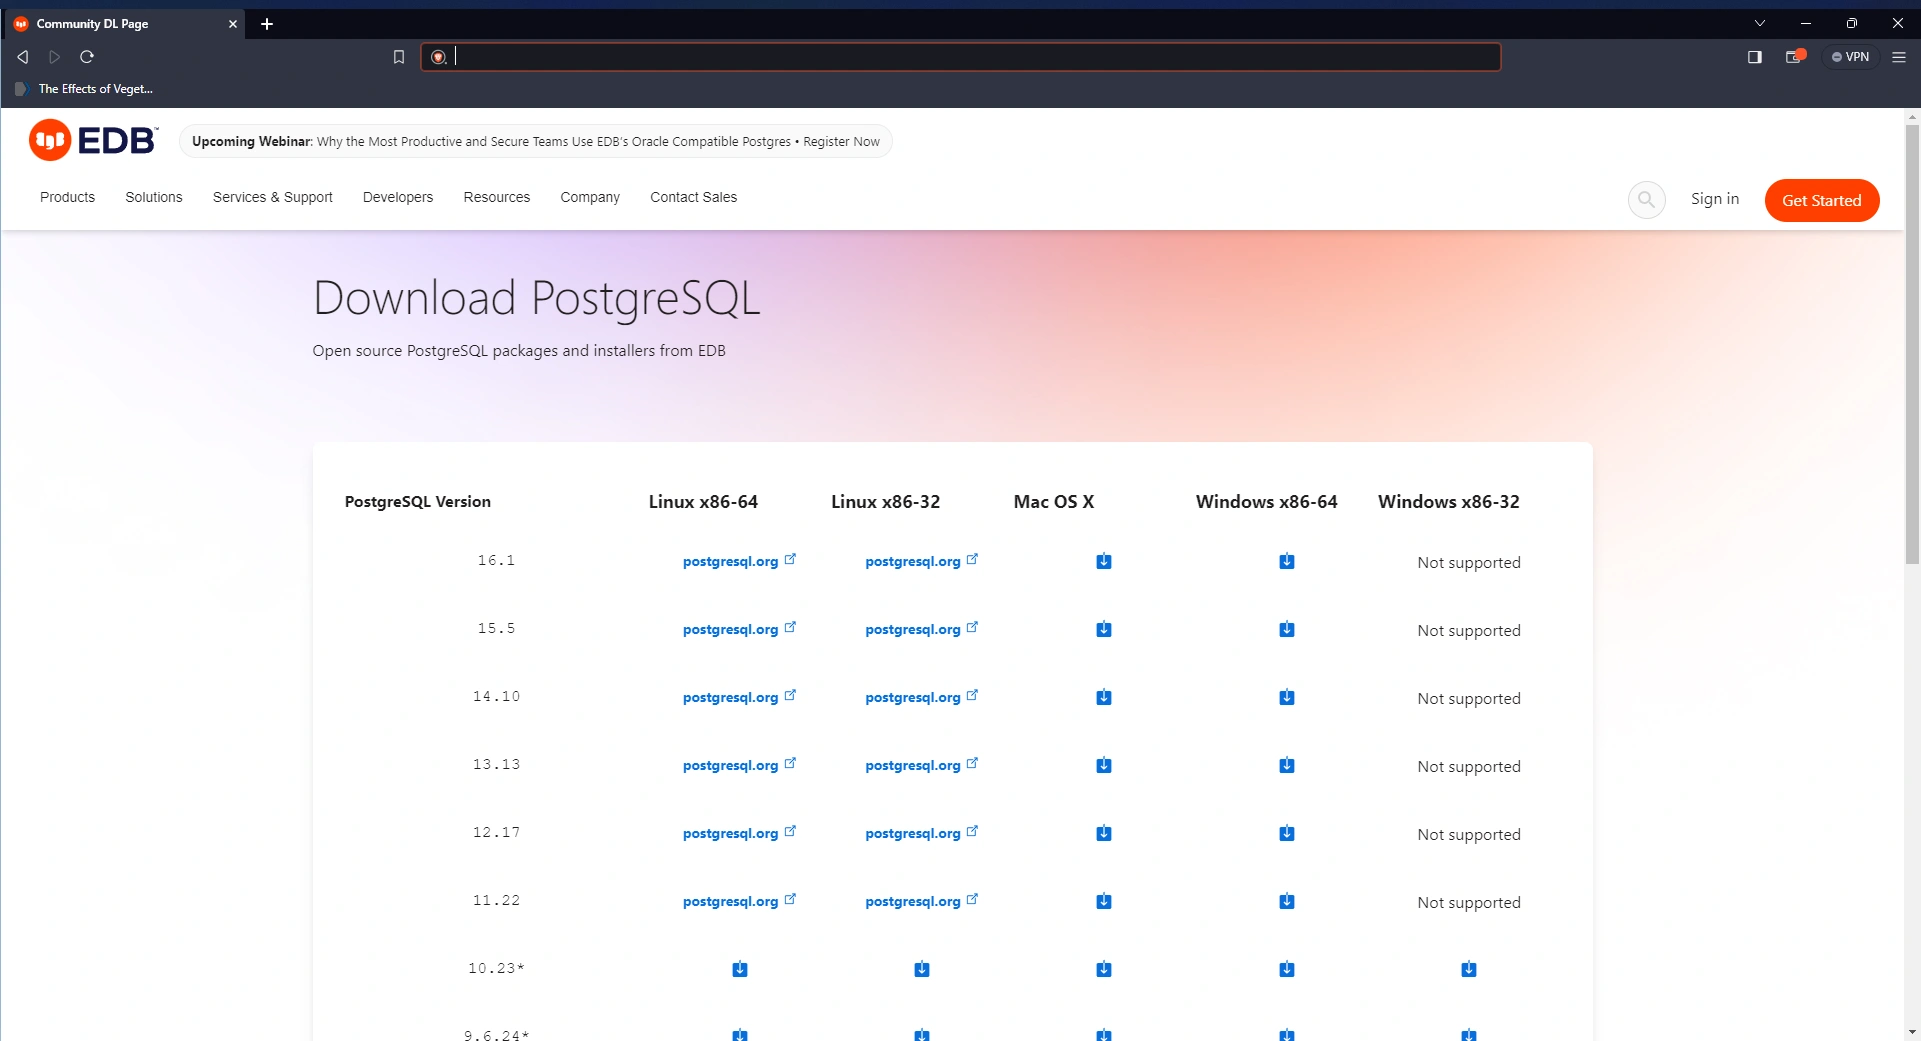Click the vertical page scrollbar

point(1911,345)
